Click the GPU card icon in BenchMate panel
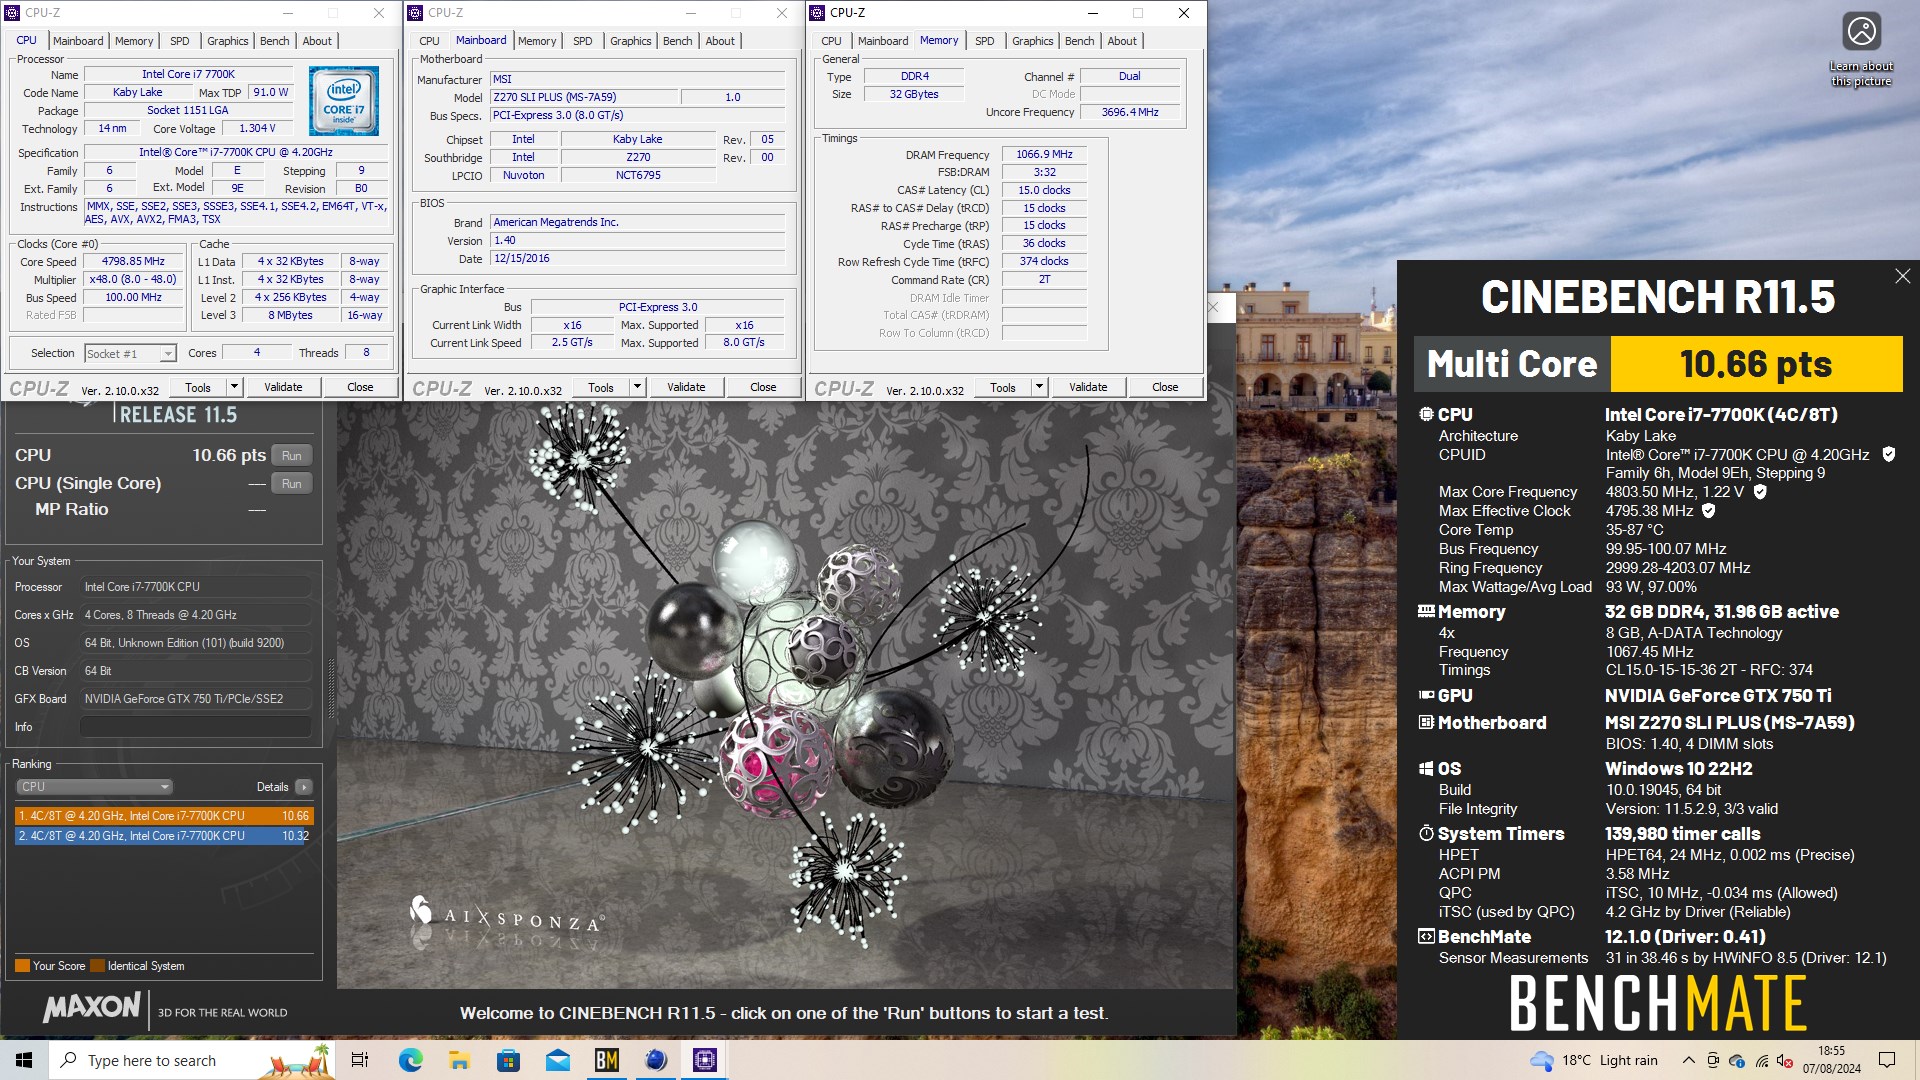The image size is (1920, 1080). click(x=1426, y=695)
